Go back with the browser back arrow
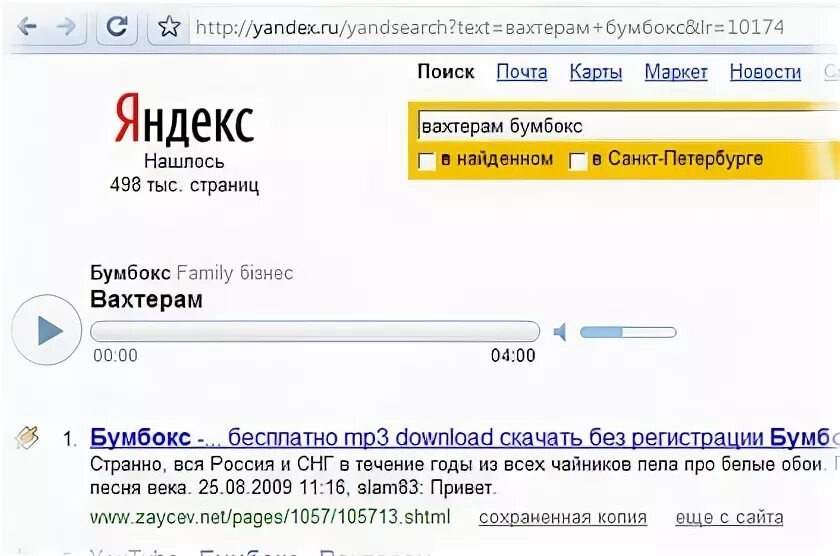 click(27, 26)
